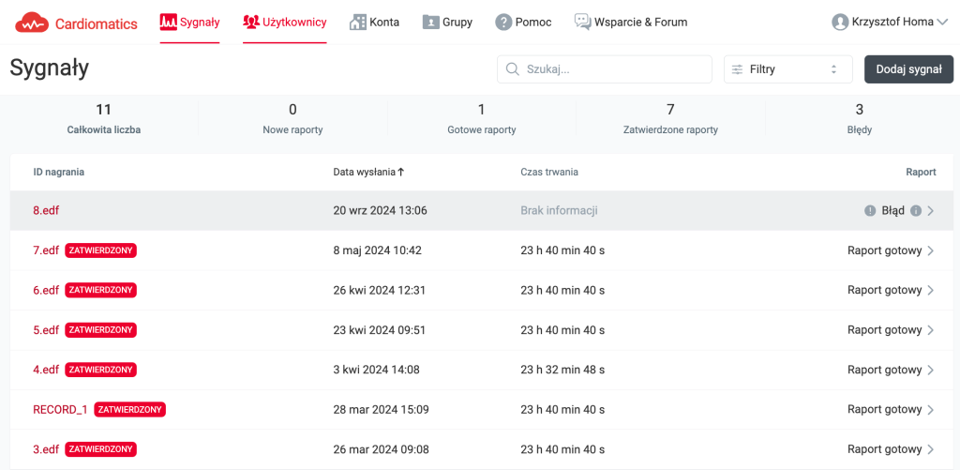The width and height of the screenshot is (960, 470).
Task: Go to the Pomoc menu item
Action: pyautogui.click(x=532, y=22)
